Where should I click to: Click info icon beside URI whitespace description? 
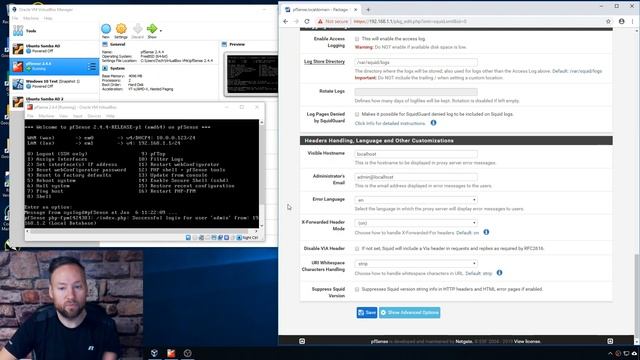click(499, 273)
